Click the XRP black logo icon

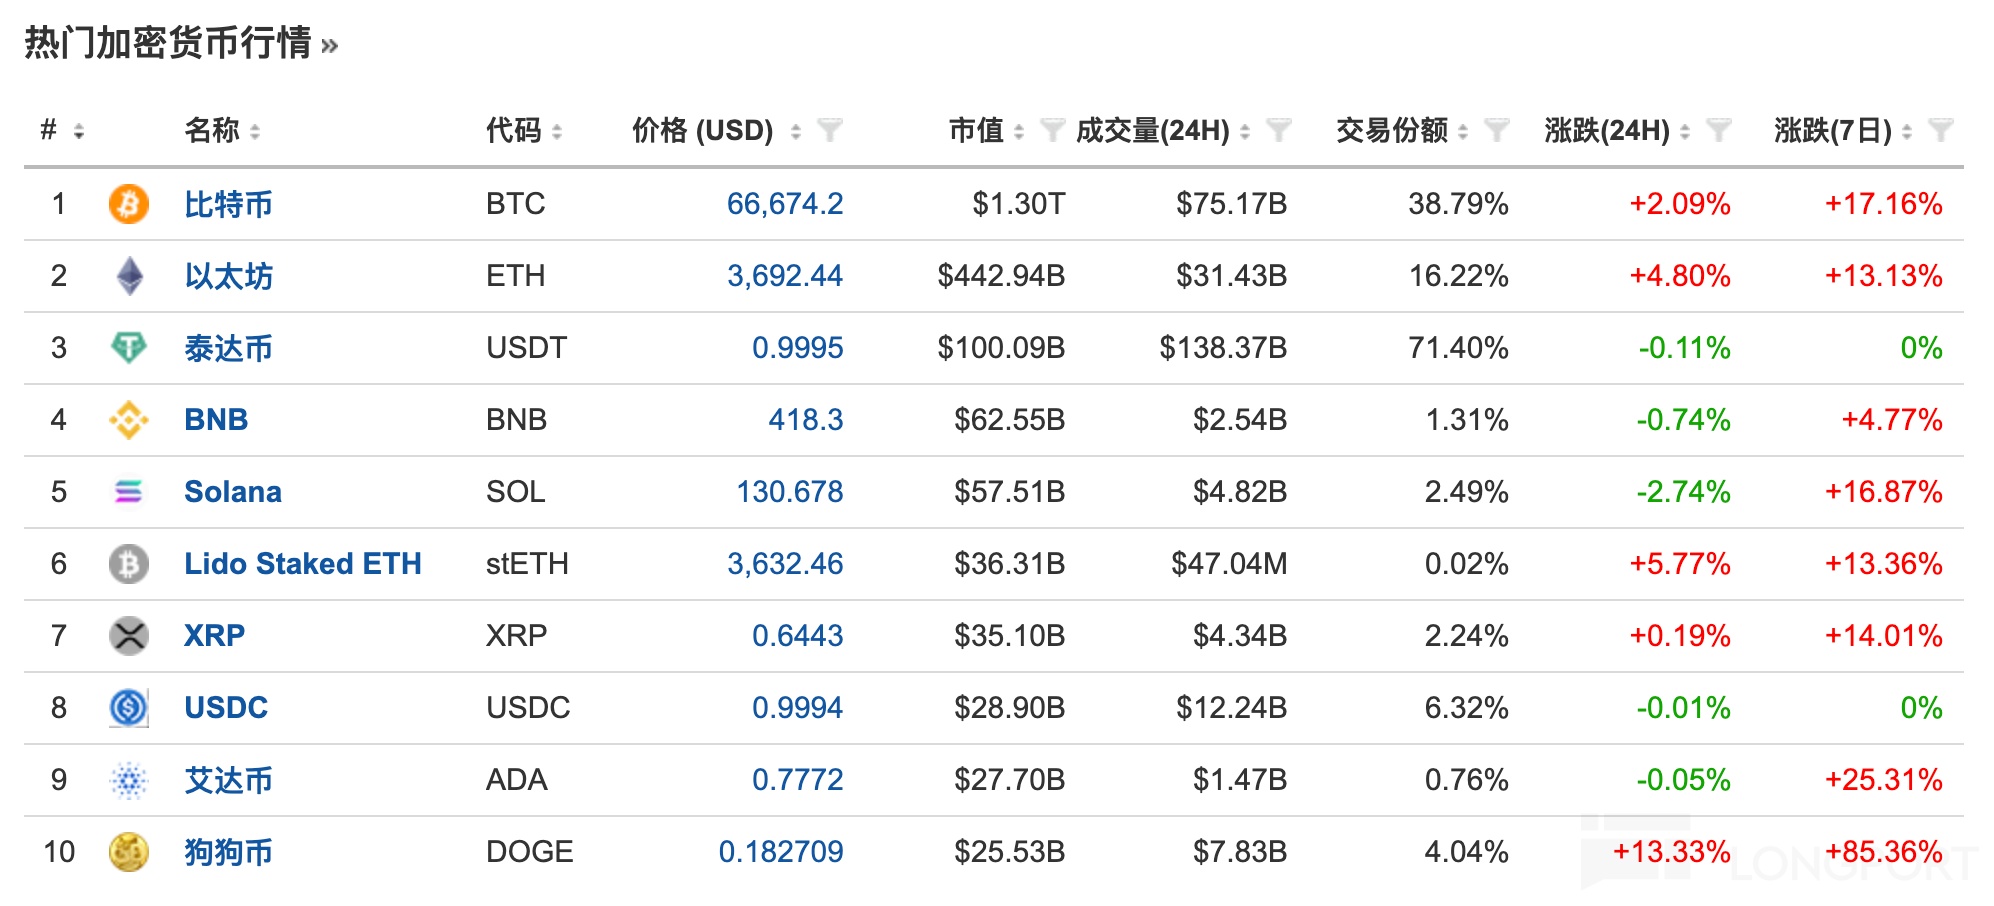[x=128, y=636]
